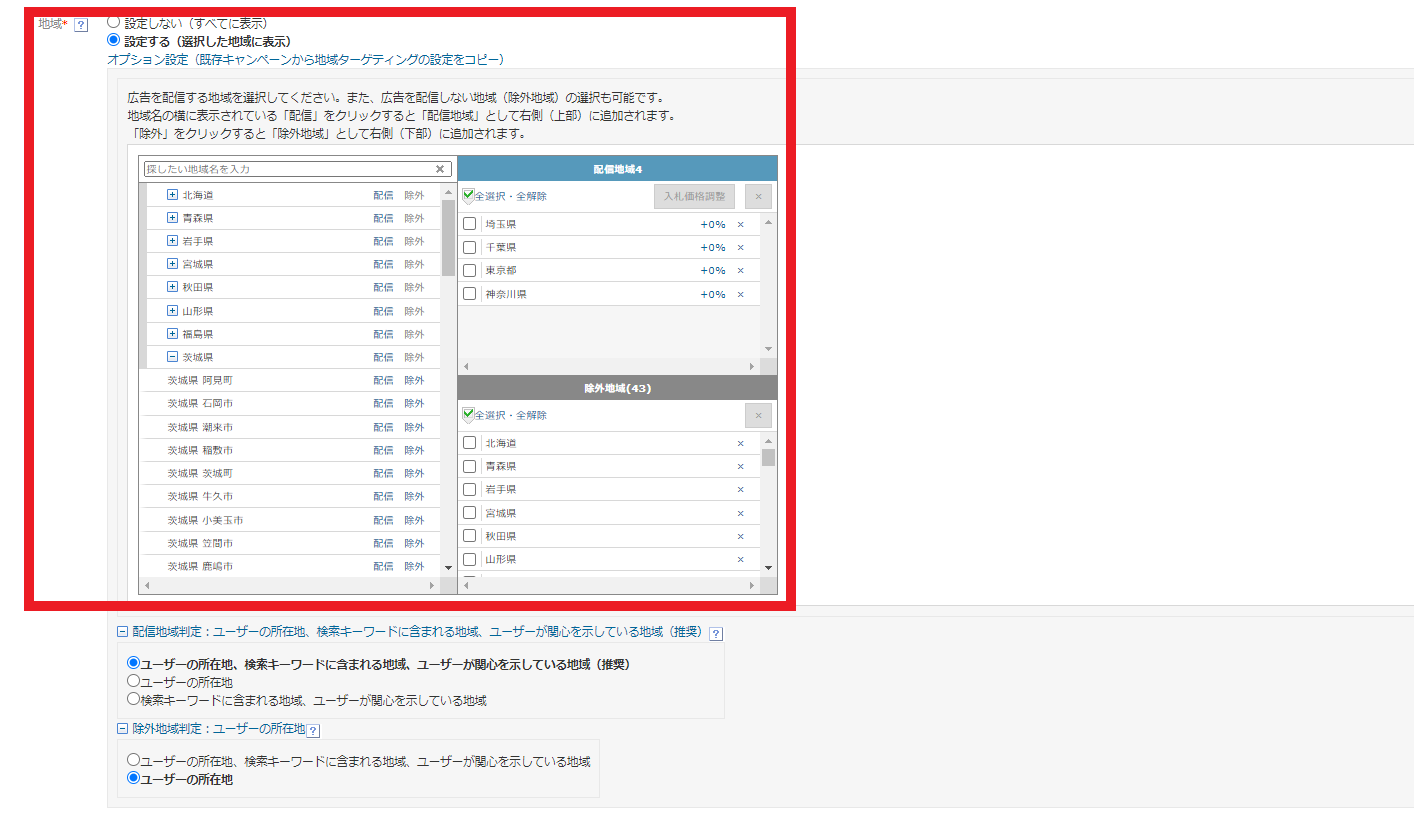
Task: Open the help icon next to 地域 label
Action: coord(81,24)
